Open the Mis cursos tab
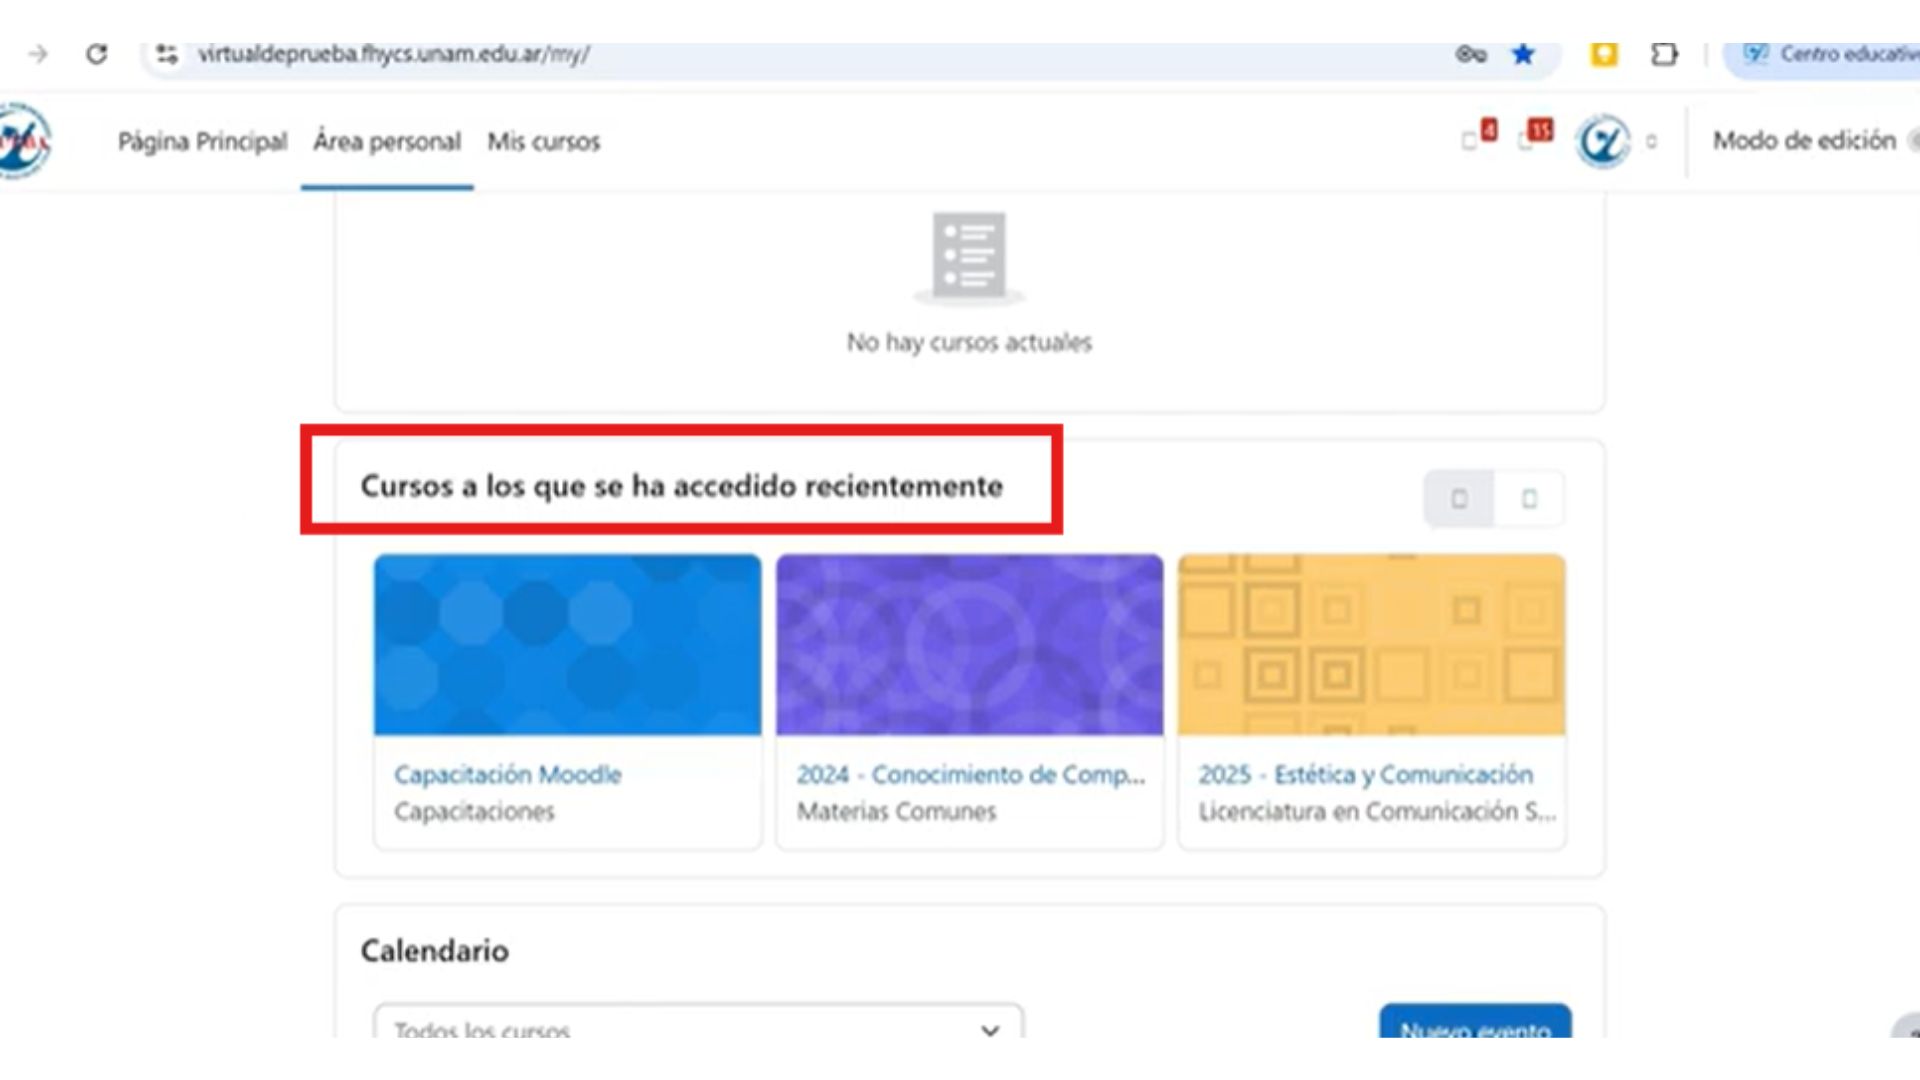The image size is (1920, 1080). (x=544, y=142)
